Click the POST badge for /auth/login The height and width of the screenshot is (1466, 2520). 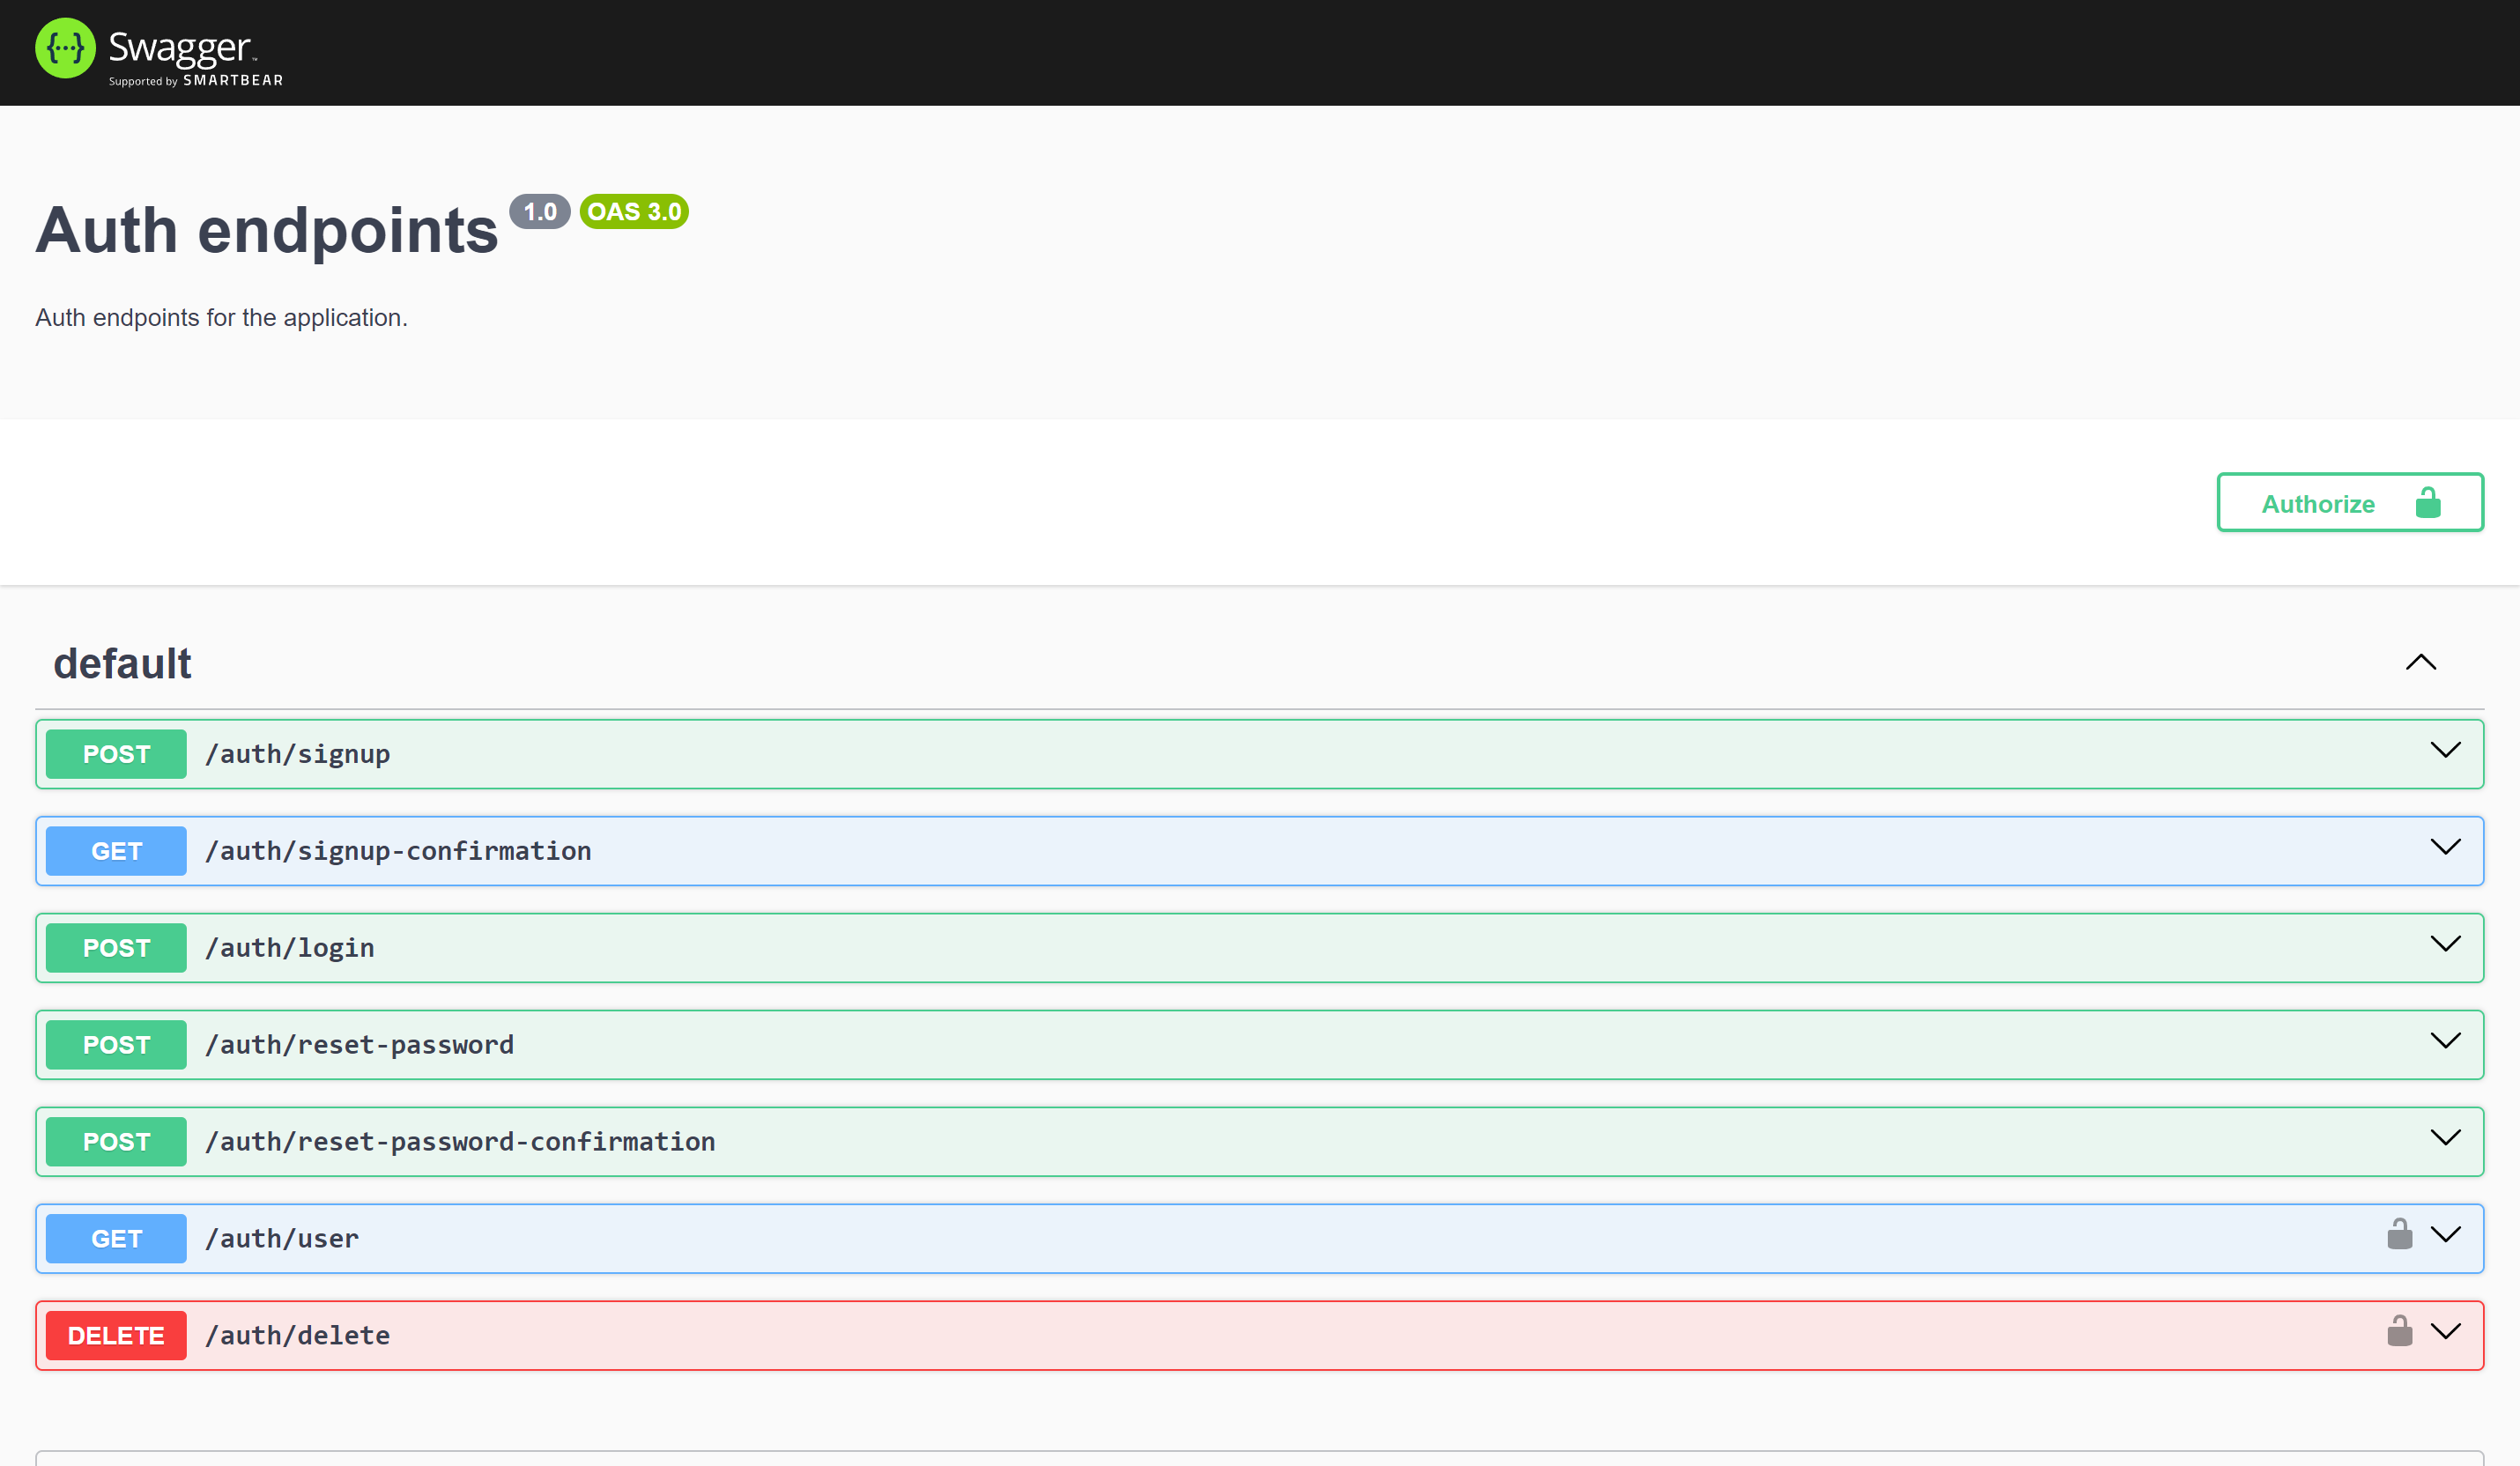pyautogui.click(x=116, y=948)
